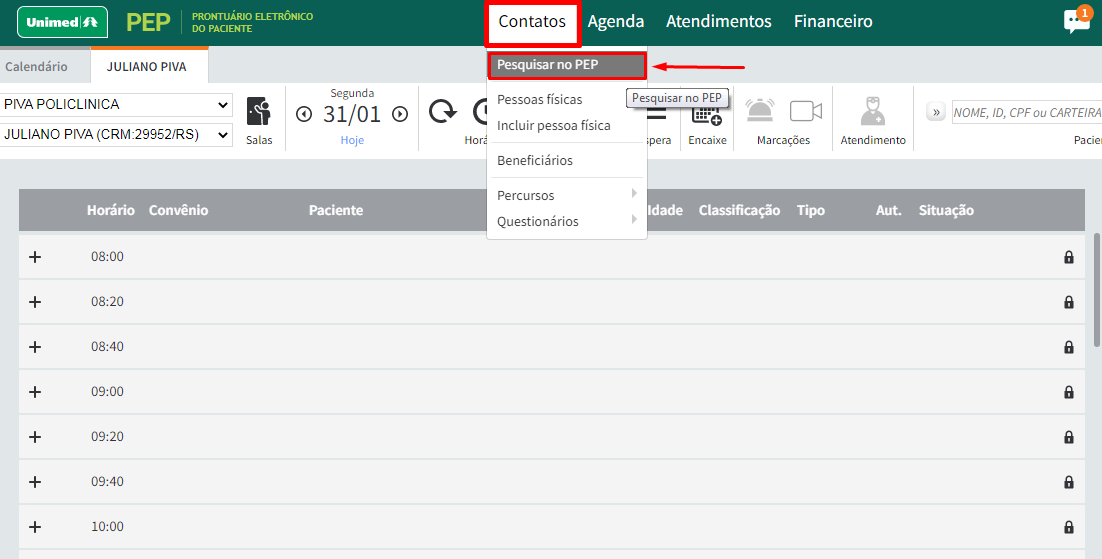This screenshot has width=1102, height=559.
Task: Open the Atendimento doctor icon
Action: [872, 111]
